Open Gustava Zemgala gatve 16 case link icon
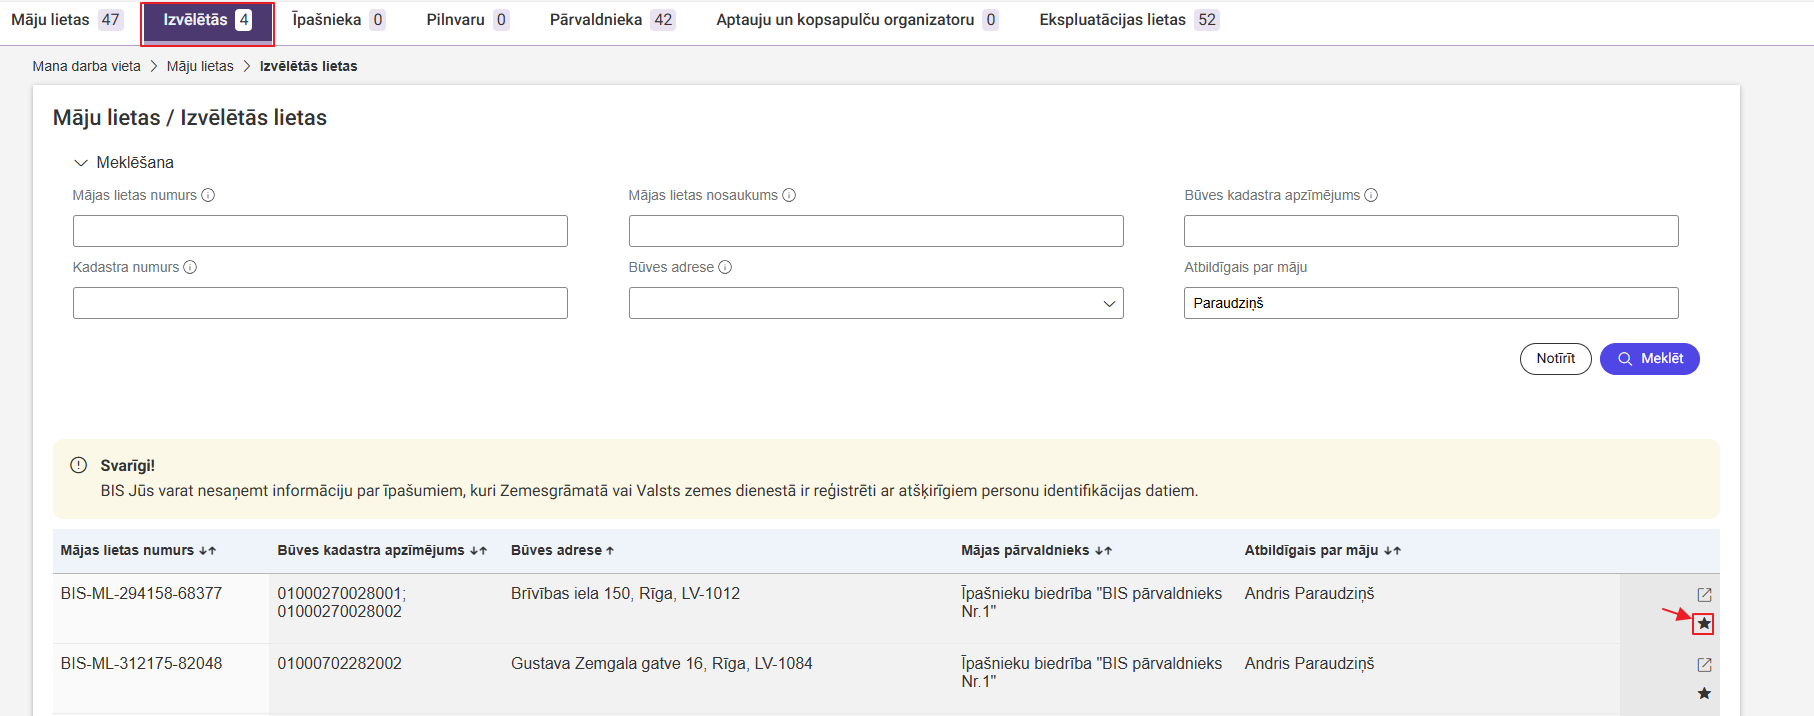Screen dimensions: 1814x716 pyautogui.click(x=1704, y=665)
